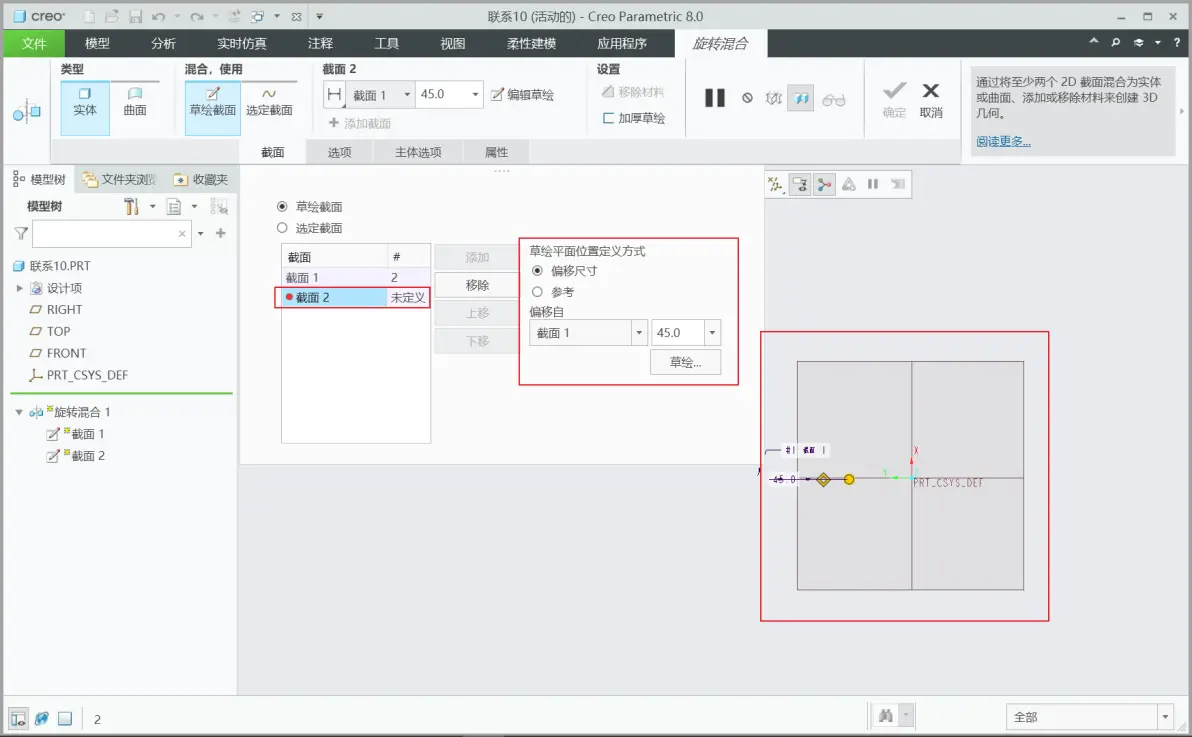This screenshot has width=1192, height=737.
Task: Click the pause feature icon
Action: tap(715, 97)
